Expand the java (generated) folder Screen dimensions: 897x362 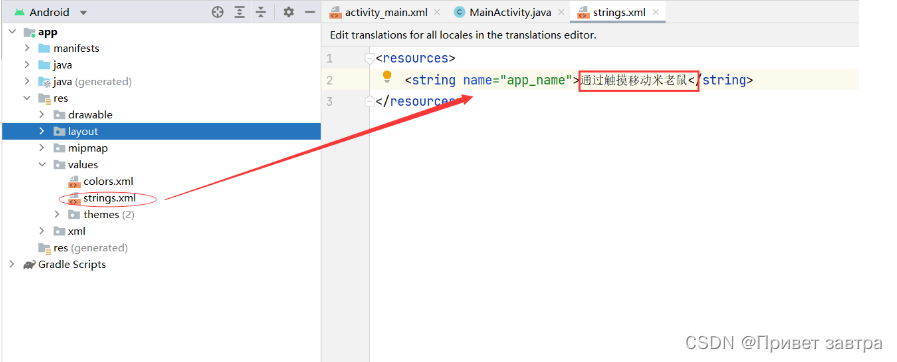(27, 82)
